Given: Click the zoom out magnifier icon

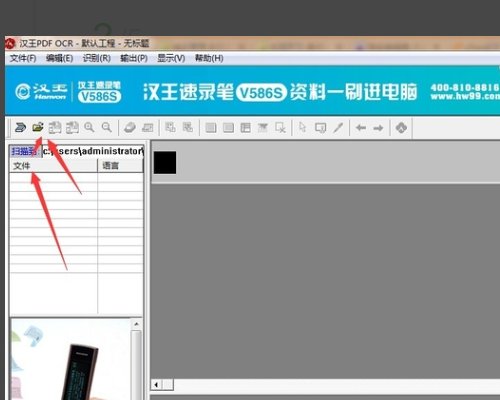Looking at the screenshot, I should [107, 127].
